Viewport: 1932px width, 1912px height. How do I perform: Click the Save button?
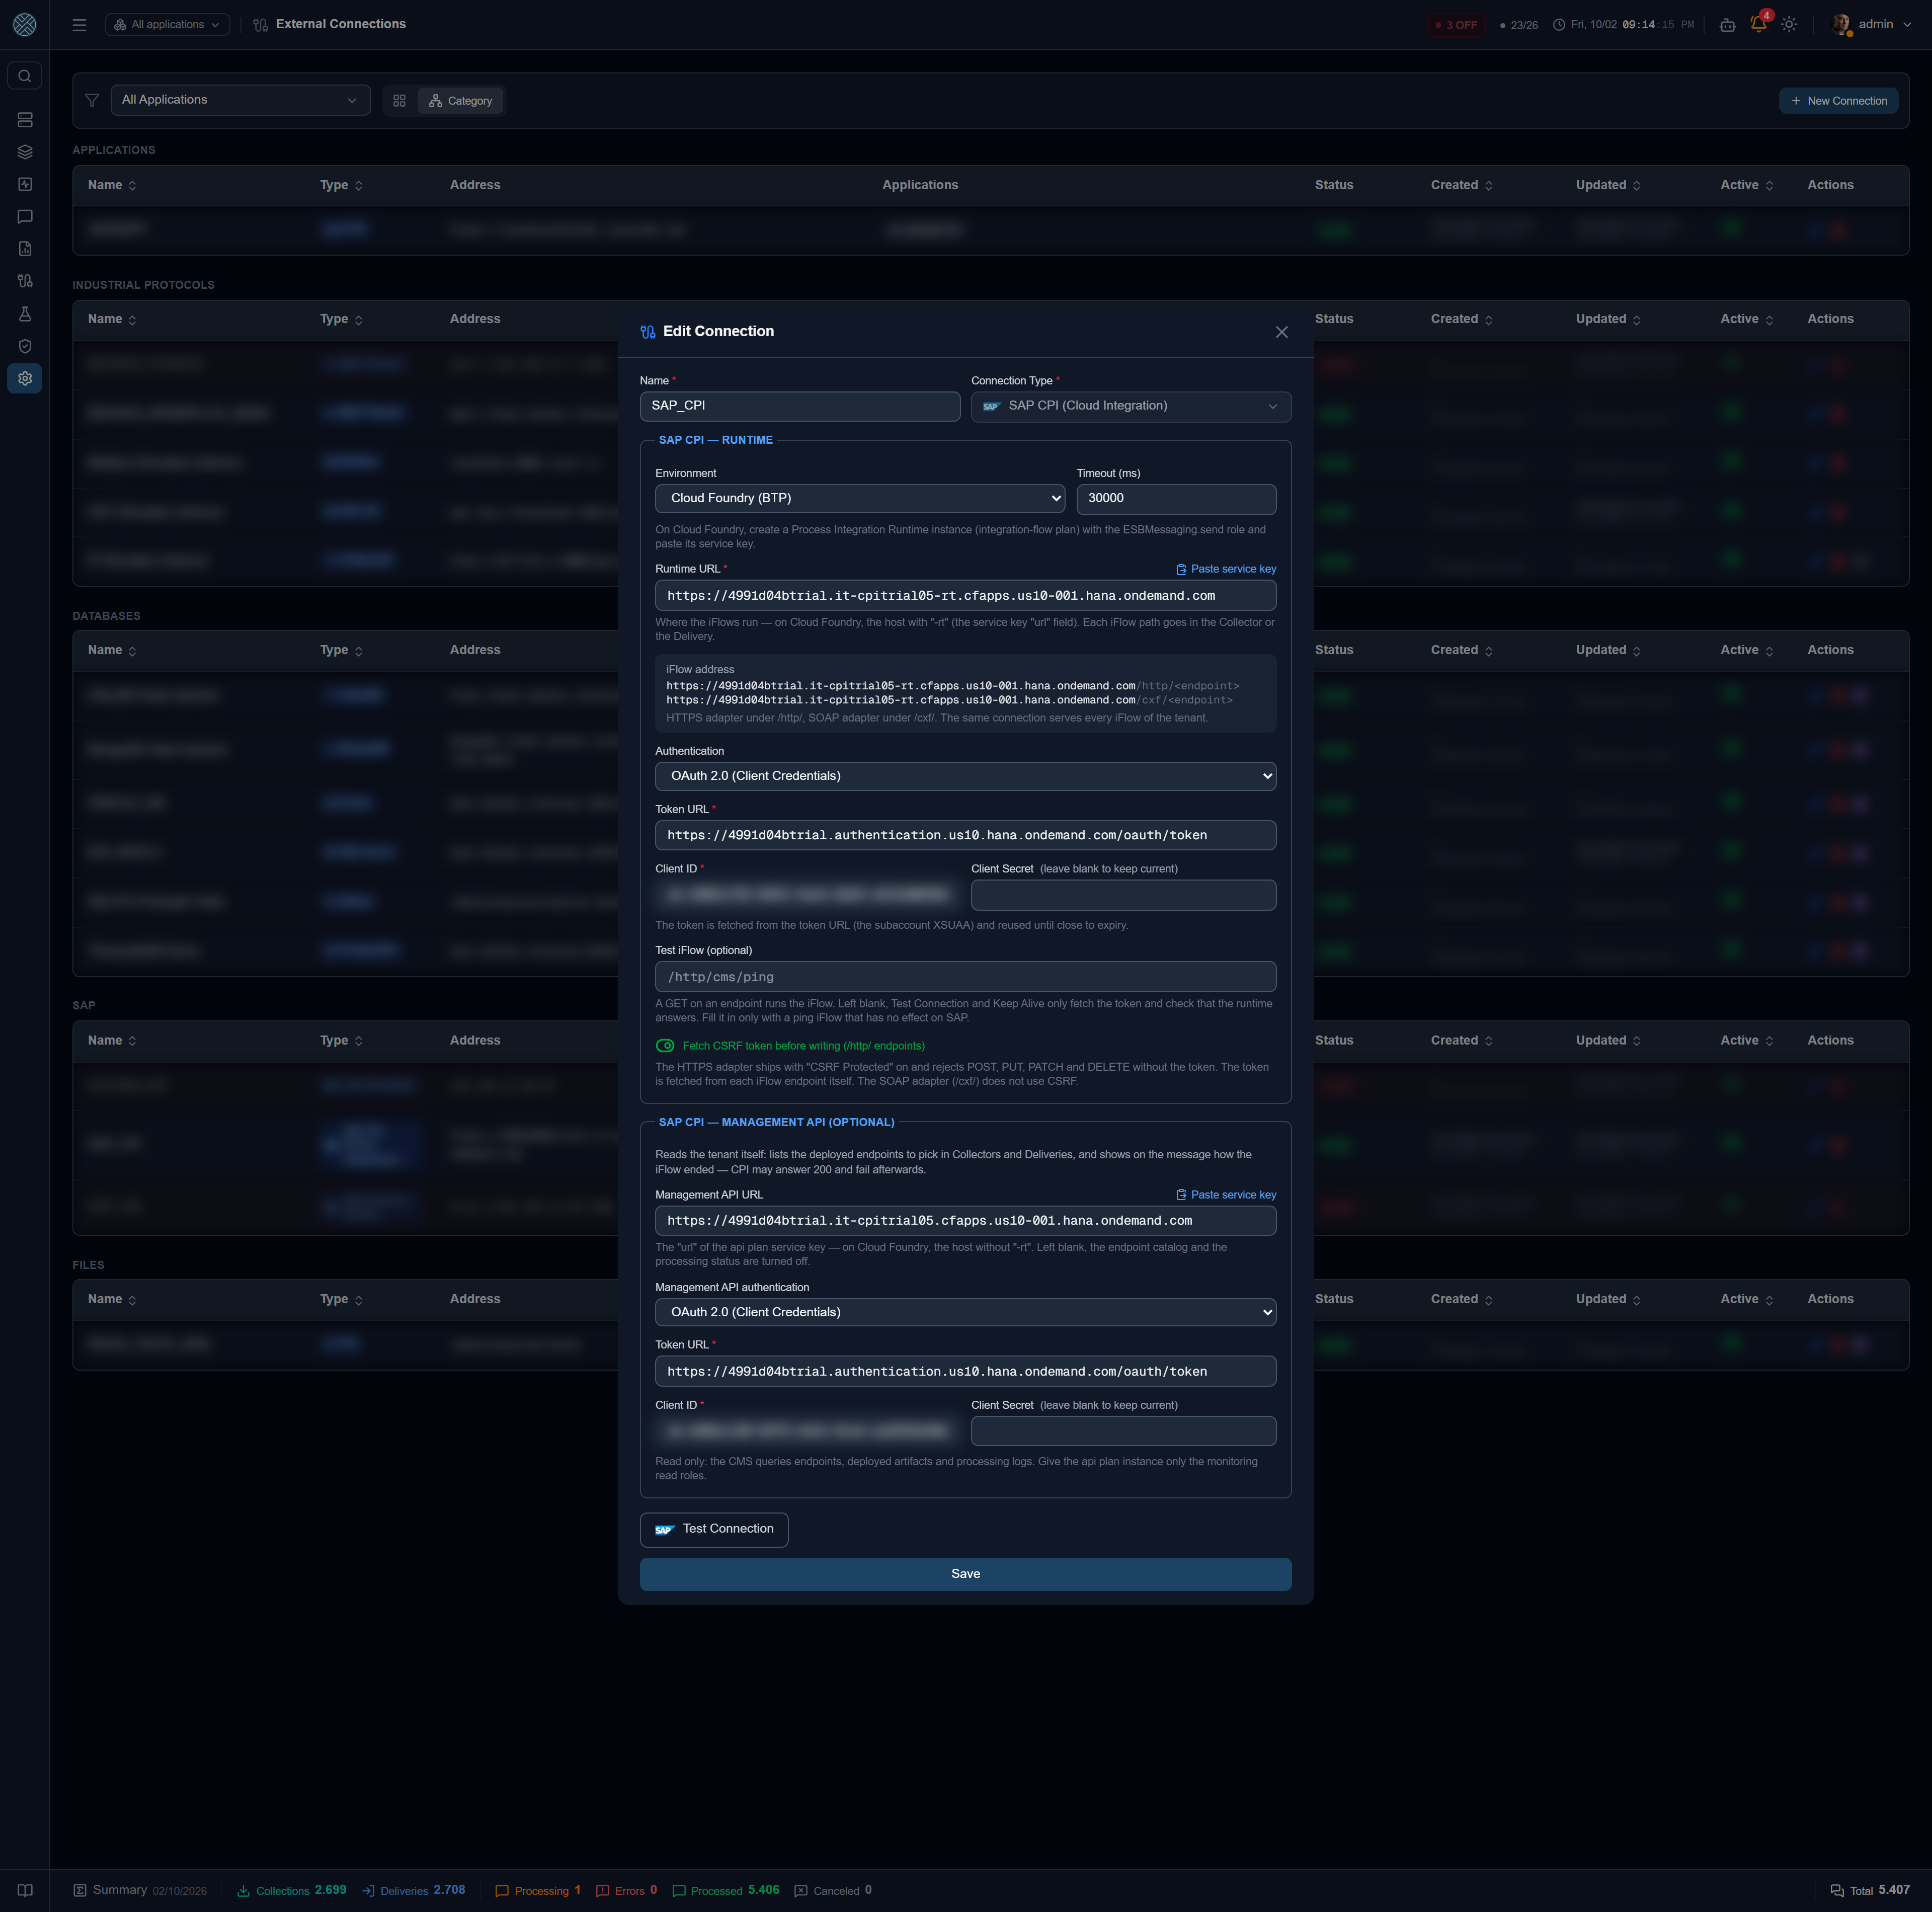pos(965,1574)
